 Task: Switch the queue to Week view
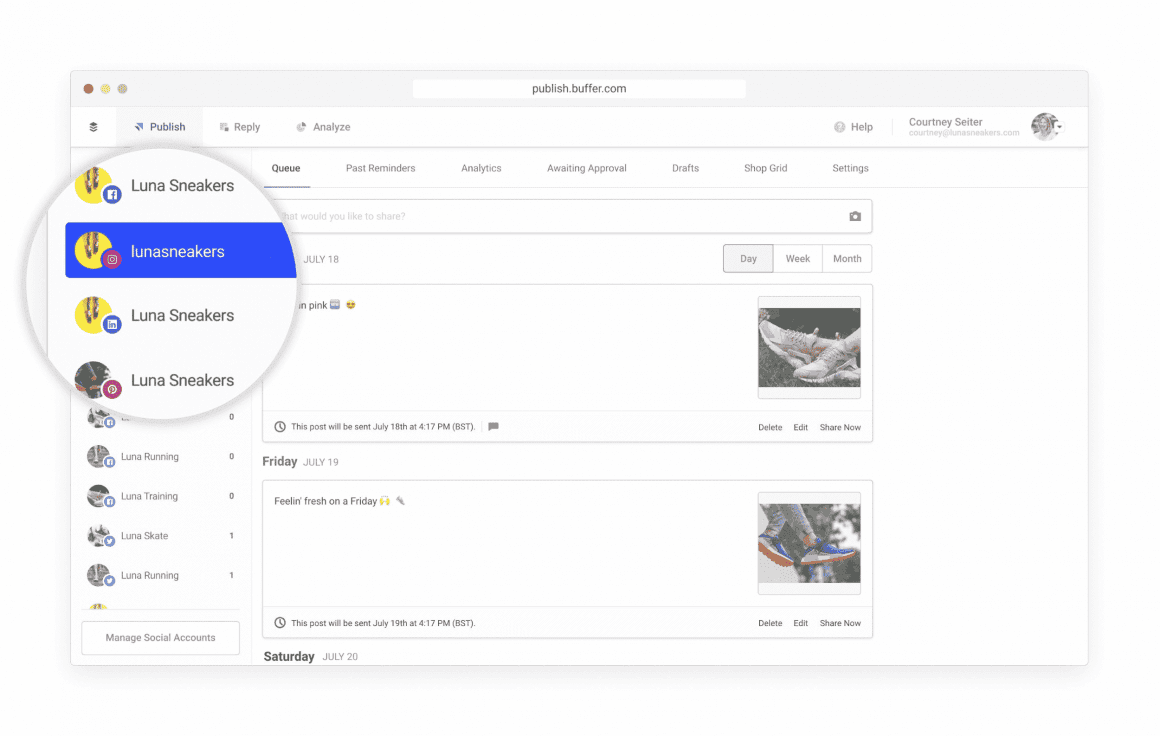(x=798, y=259)
